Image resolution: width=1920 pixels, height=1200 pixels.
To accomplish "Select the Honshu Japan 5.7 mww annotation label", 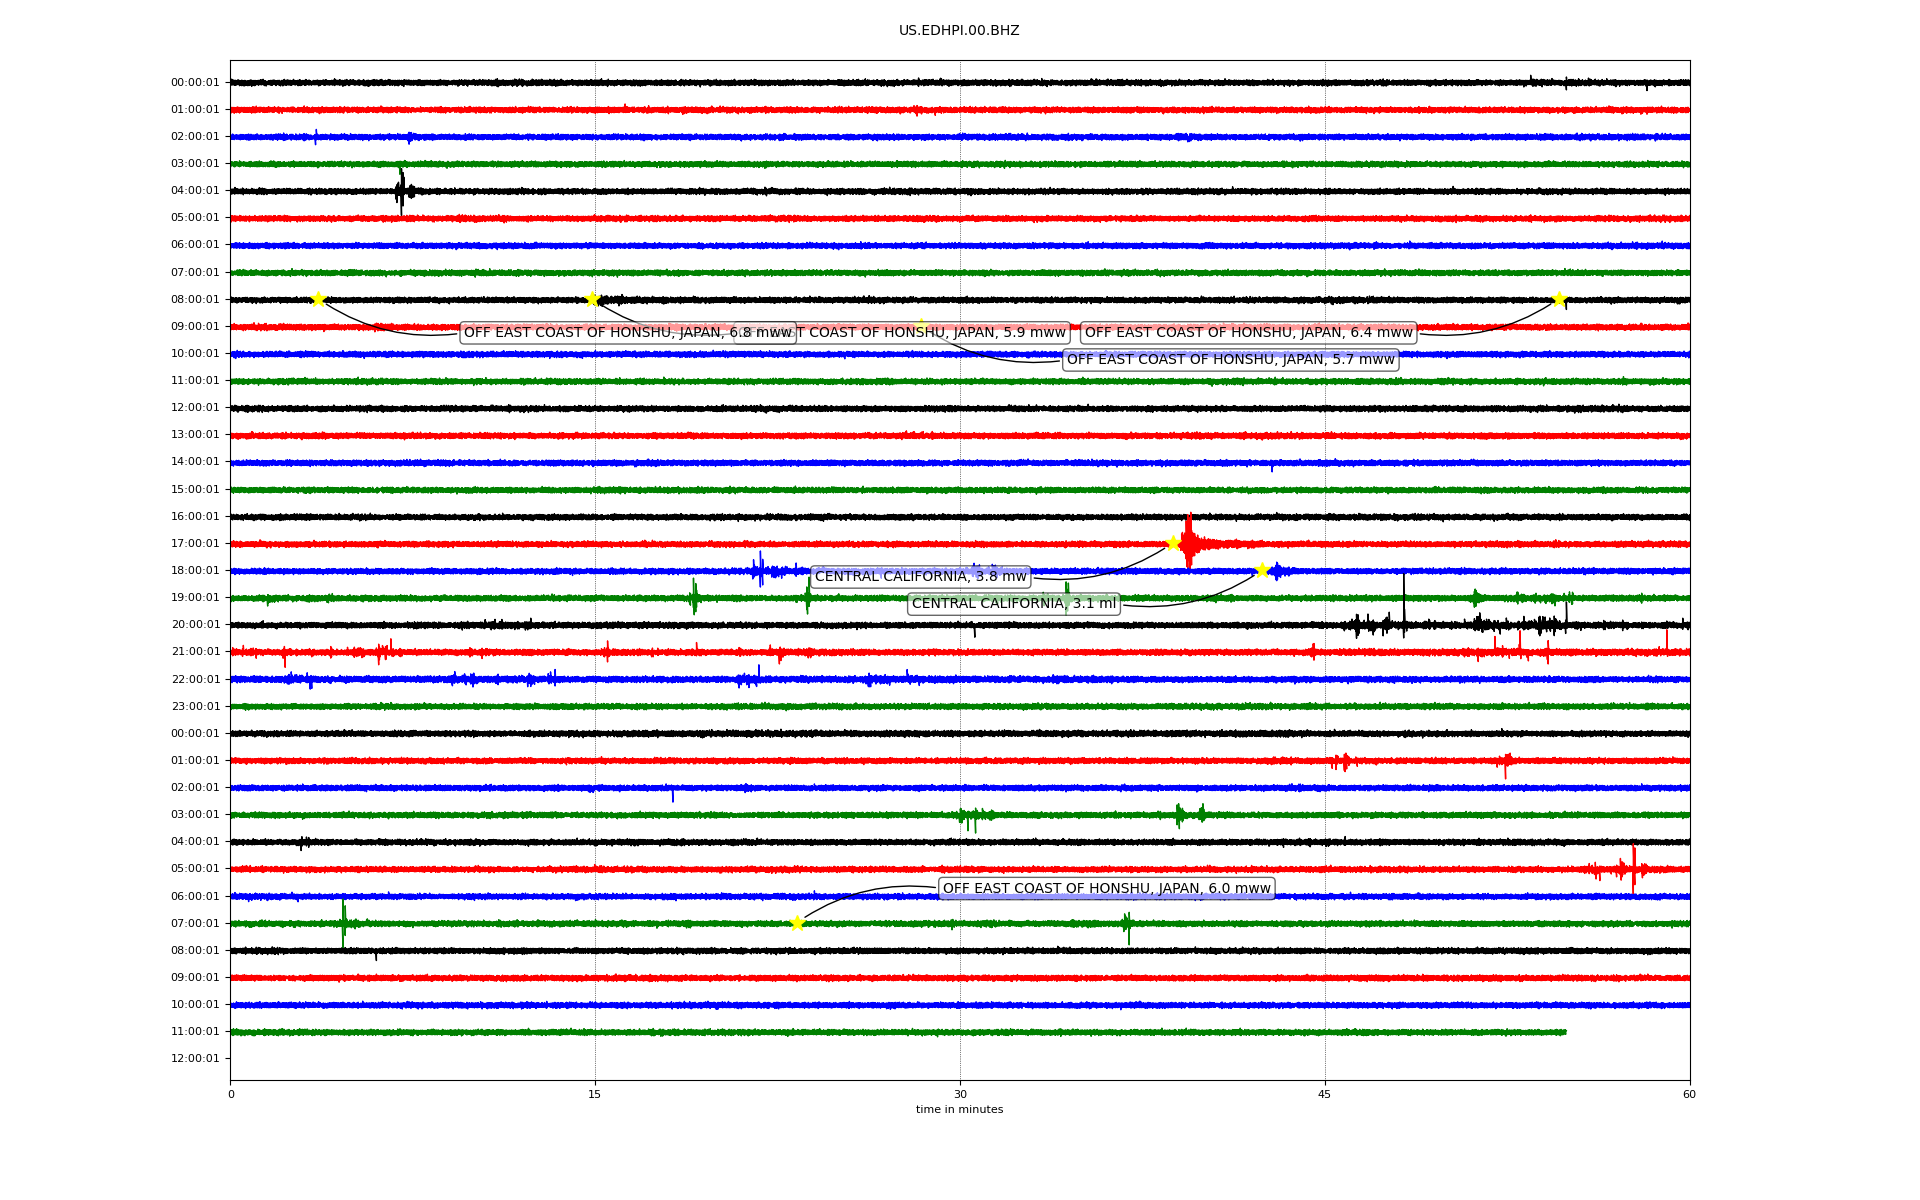I will pos(1230,360).
